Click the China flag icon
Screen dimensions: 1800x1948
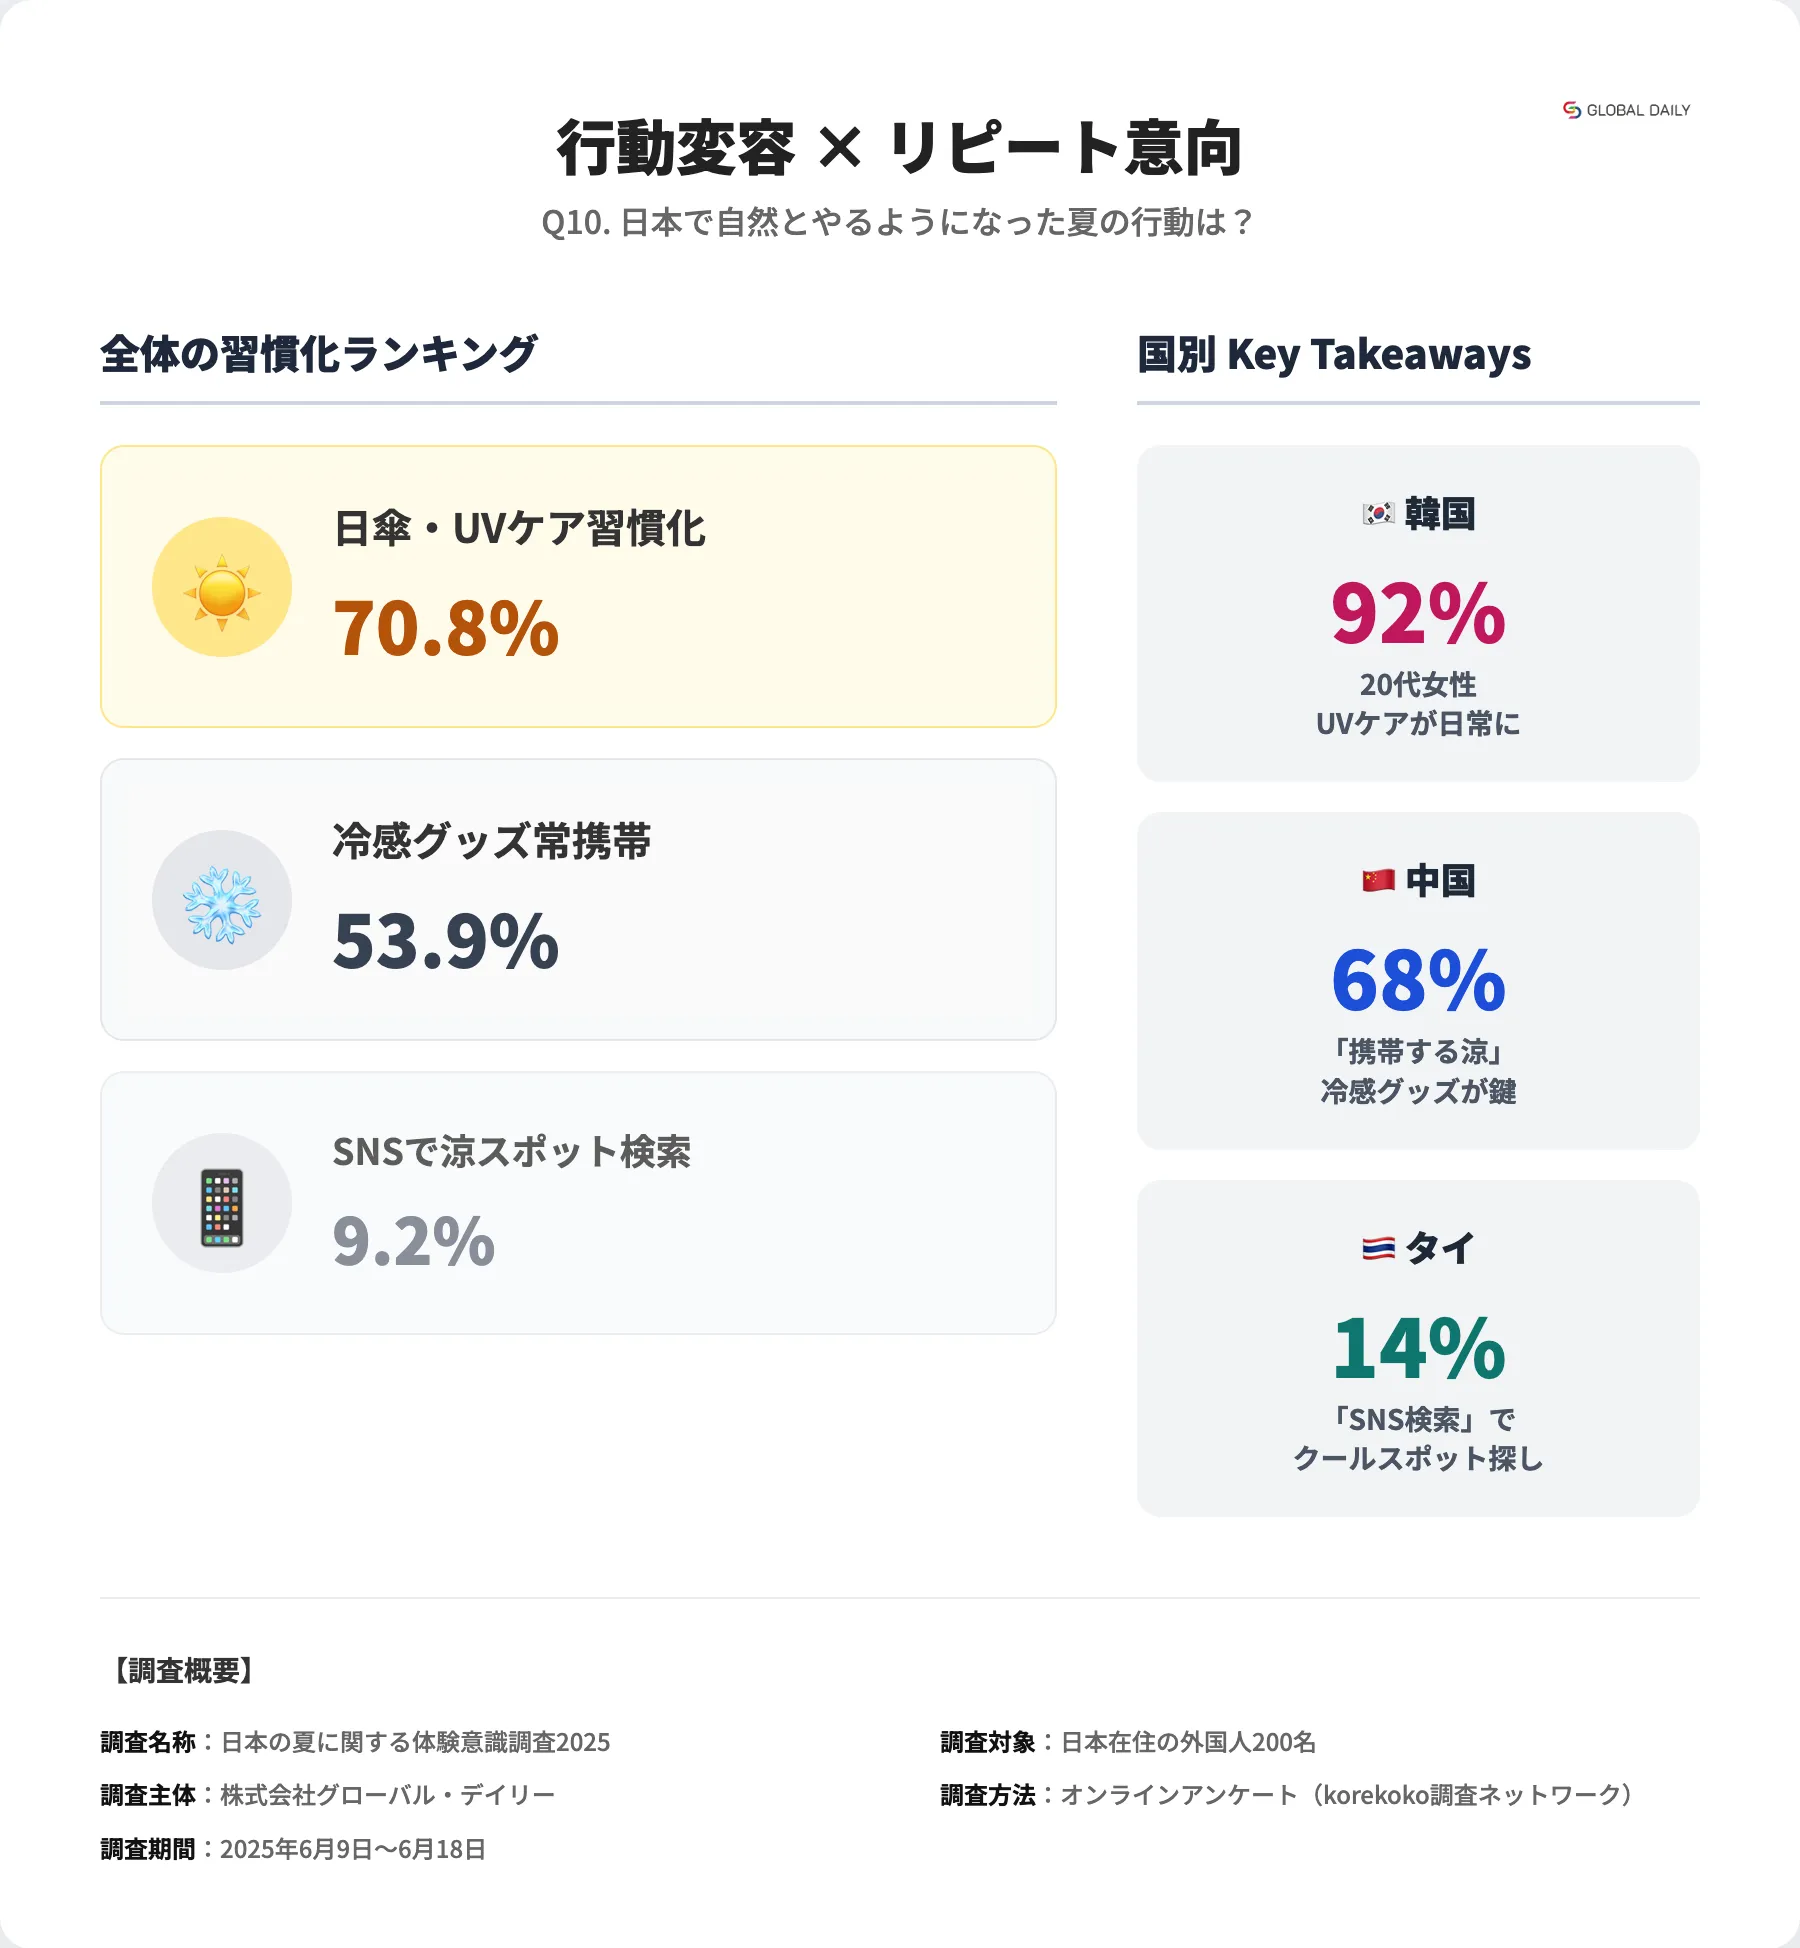click(1378, 881)
